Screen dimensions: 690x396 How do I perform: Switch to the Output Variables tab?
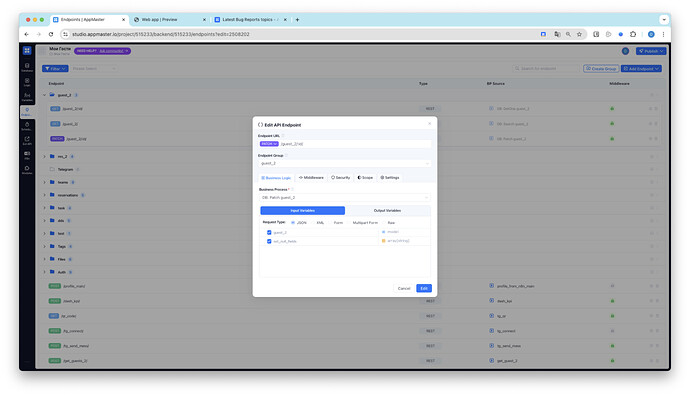click(387, 211)
